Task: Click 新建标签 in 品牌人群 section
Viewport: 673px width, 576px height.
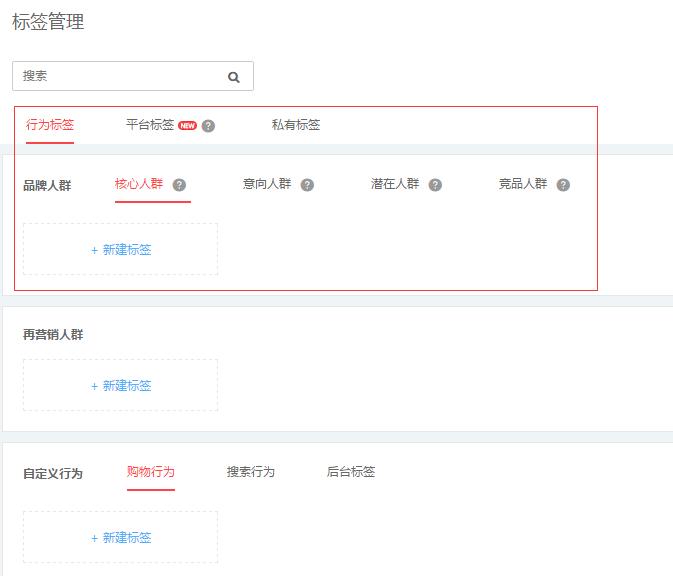Action: click(121, 250)
